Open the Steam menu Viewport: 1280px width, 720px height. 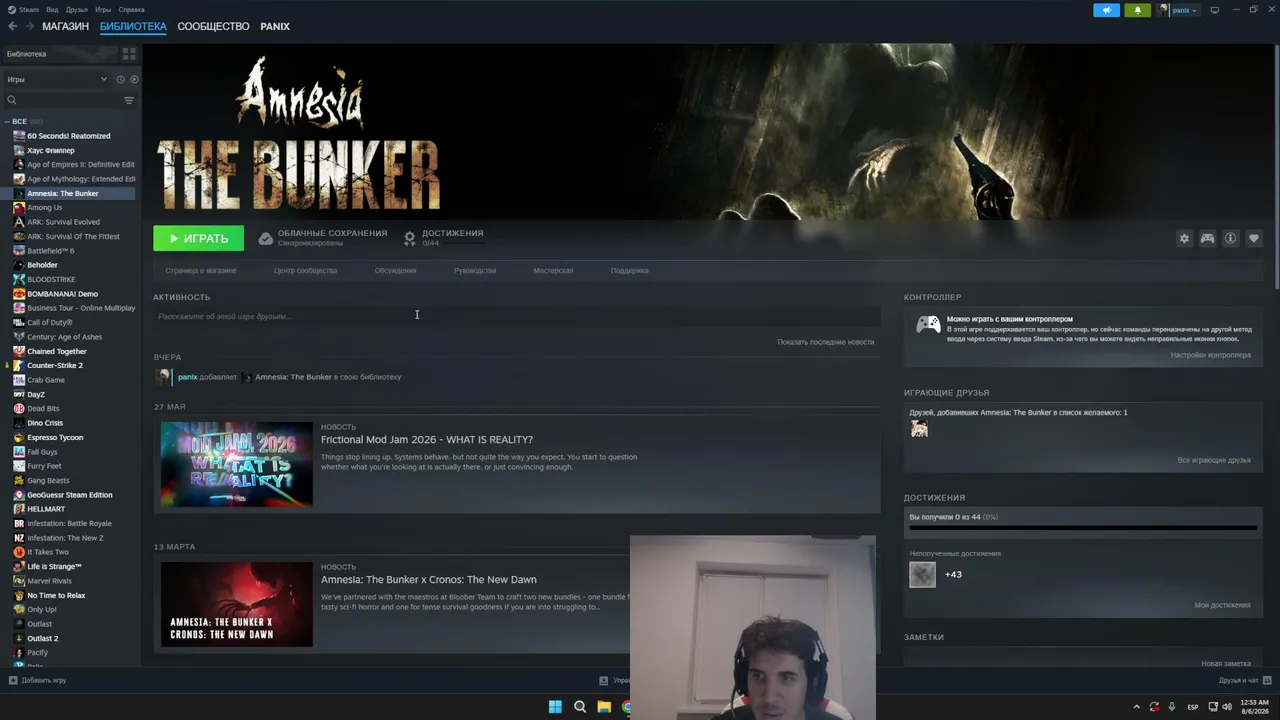pyautogui.click(x=29, y=10)
